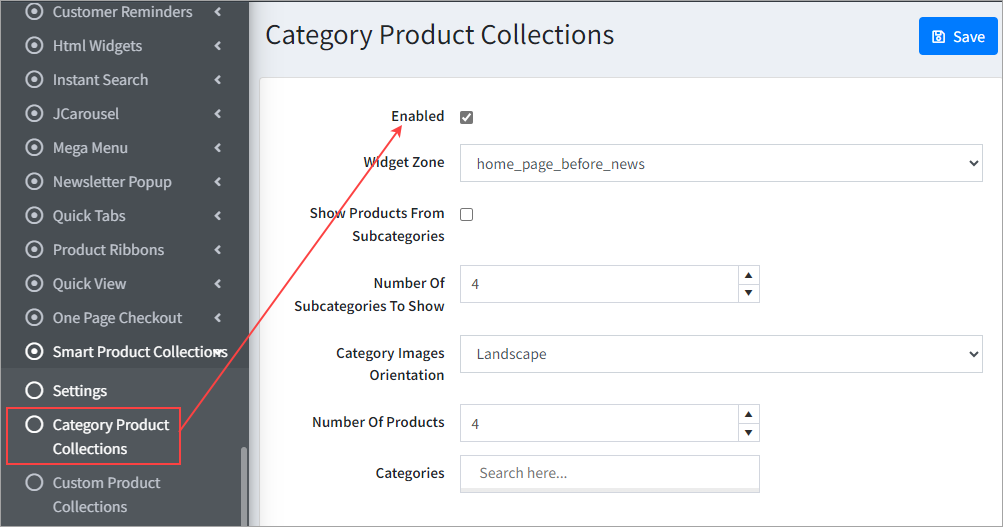Click the Html Widgets bullet icon

pyautogui.click(x=35, y=46)
